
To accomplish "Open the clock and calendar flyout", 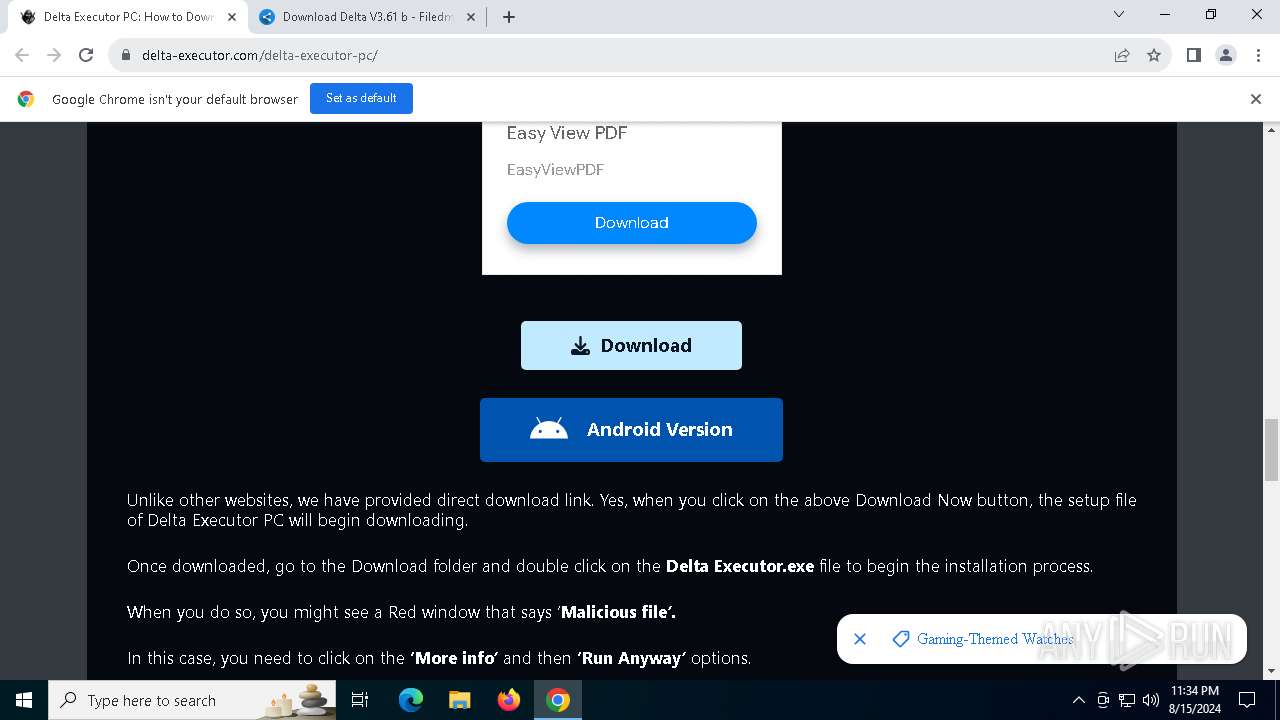I will [1194, 700].
